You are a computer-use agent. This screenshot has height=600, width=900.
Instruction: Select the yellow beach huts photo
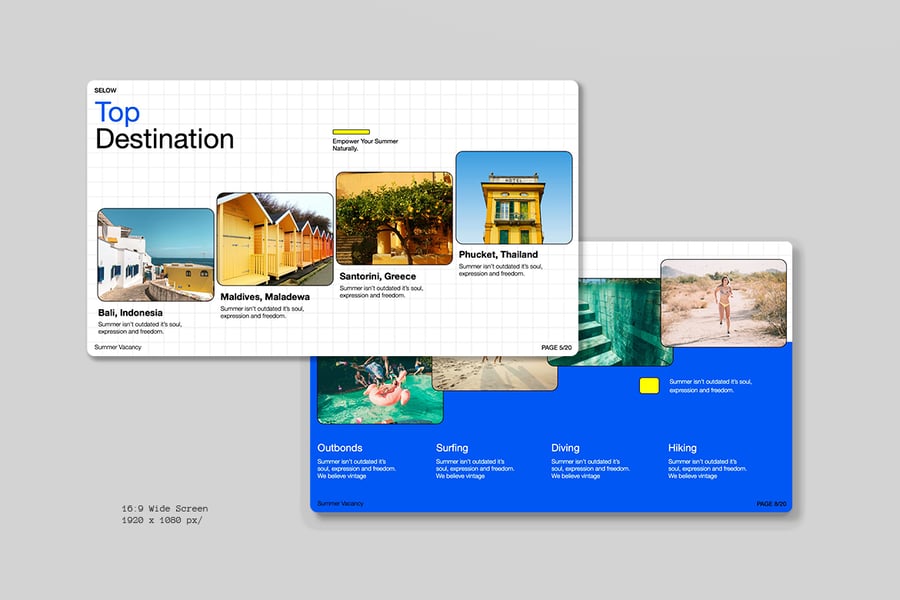tap(275, 239)
